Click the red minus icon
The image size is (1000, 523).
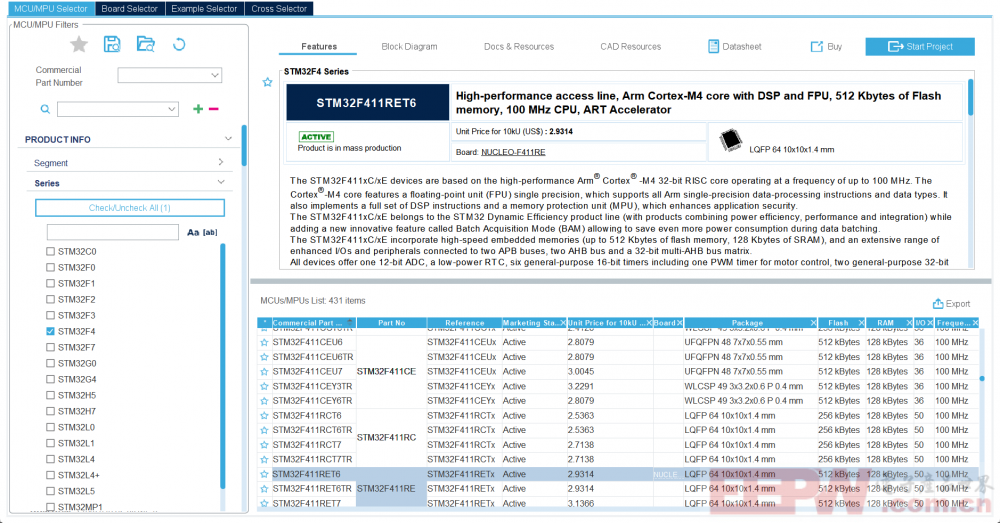[214, 109]
